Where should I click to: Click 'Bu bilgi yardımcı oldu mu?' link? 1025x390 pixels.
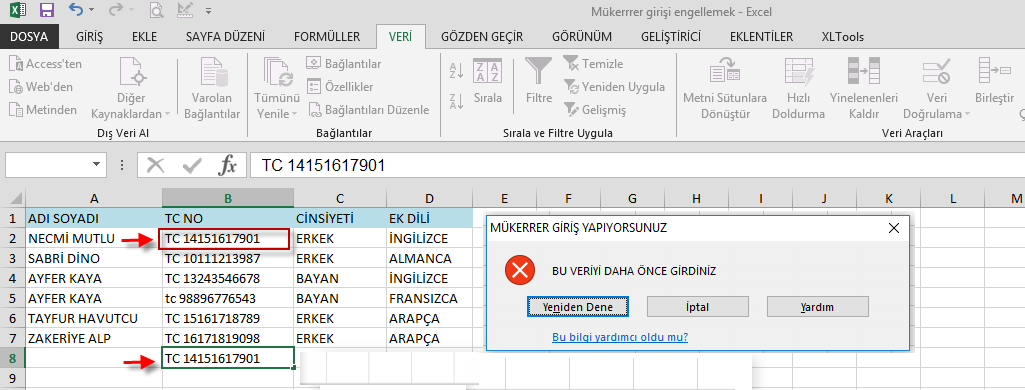pos(620,338)
